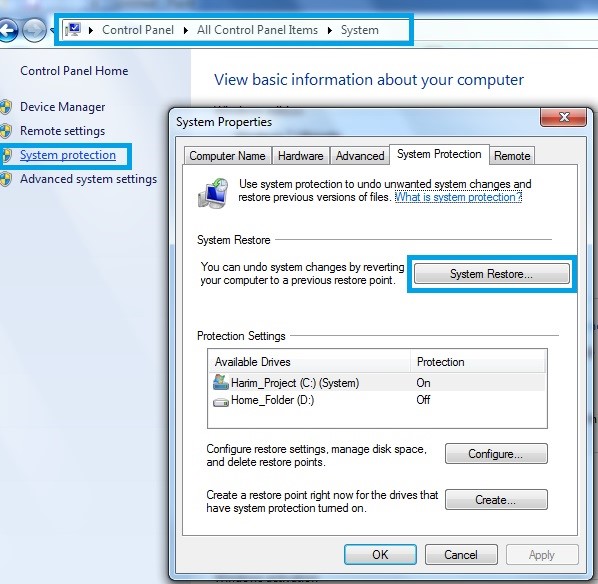
Task: Switch to the Computer Name tab
Action: pos(228,156)
